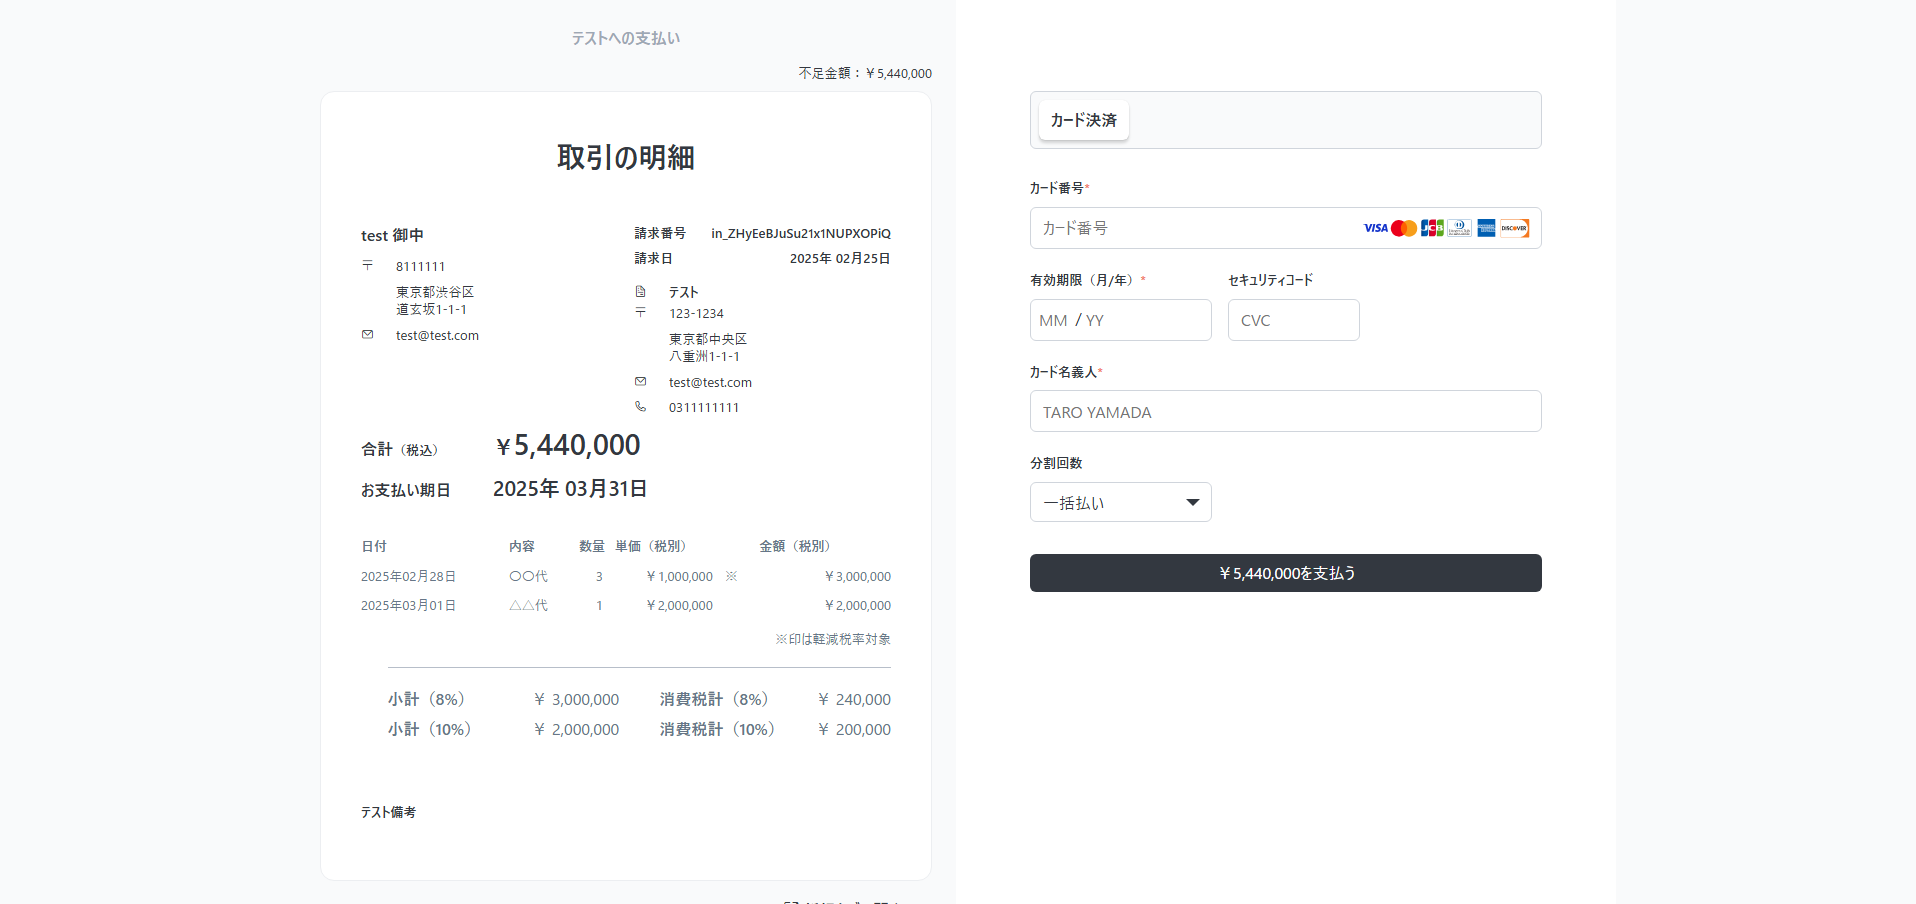1916x904 pixels.
Task: Click the phone icon beside 0311111111
Action: (640, 407)
